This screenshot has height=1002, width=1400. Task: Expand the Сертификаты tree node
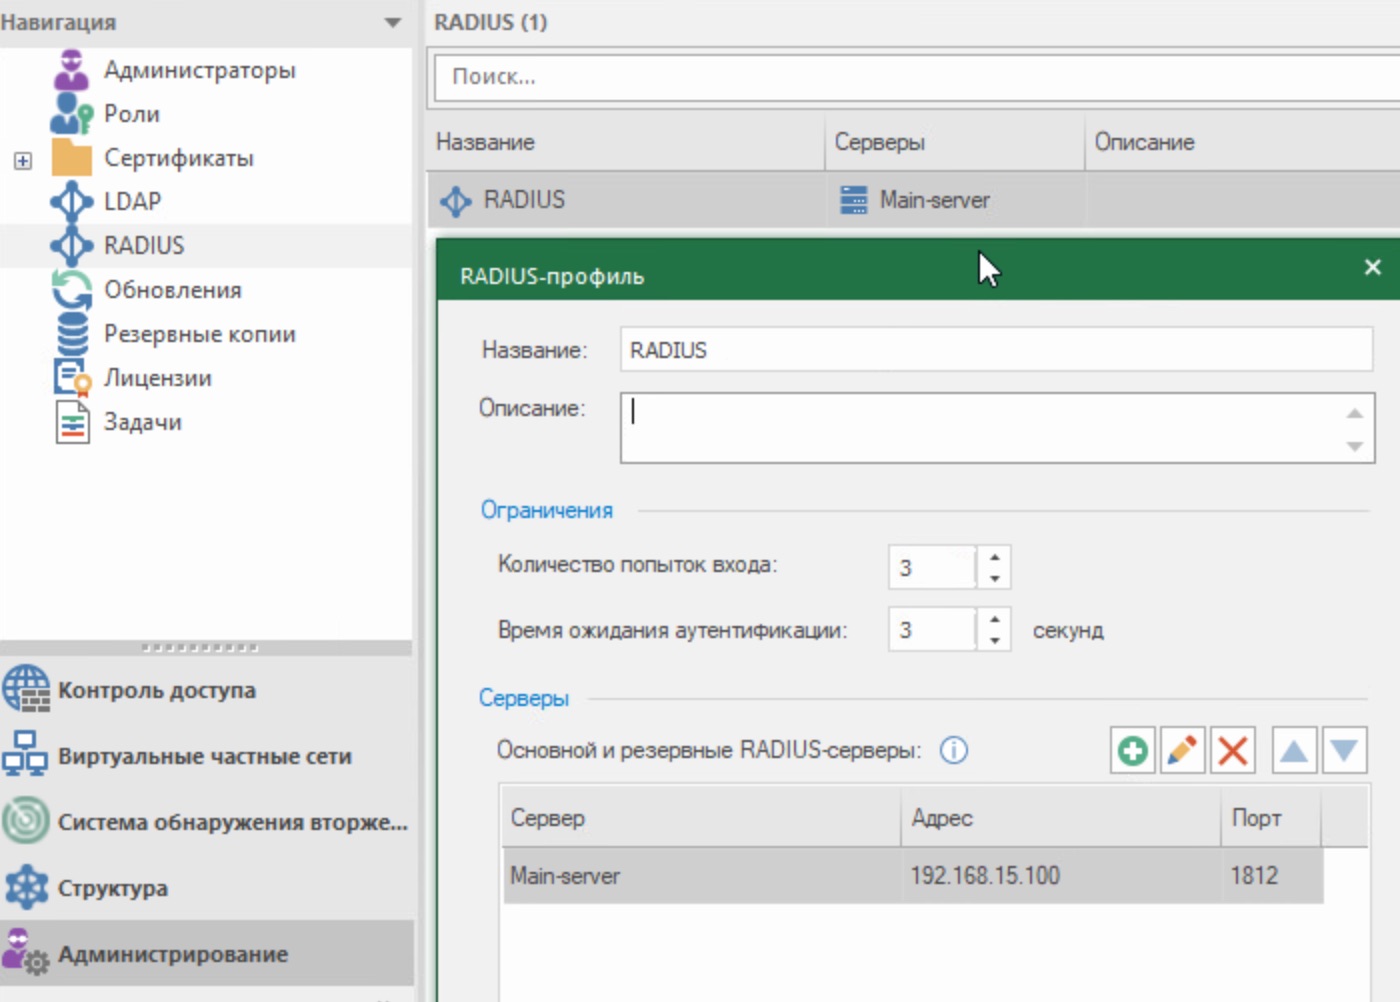[x=23, y=160]
